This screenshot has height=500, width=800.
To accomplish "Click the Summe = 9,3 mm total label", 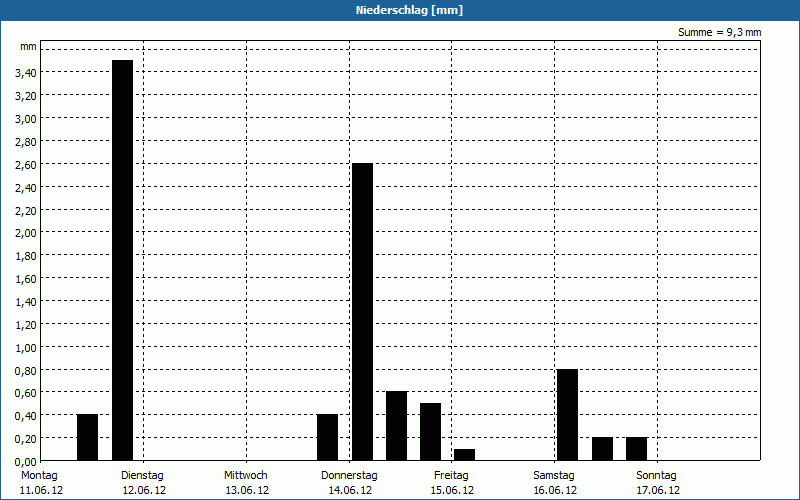I will 719,32.
